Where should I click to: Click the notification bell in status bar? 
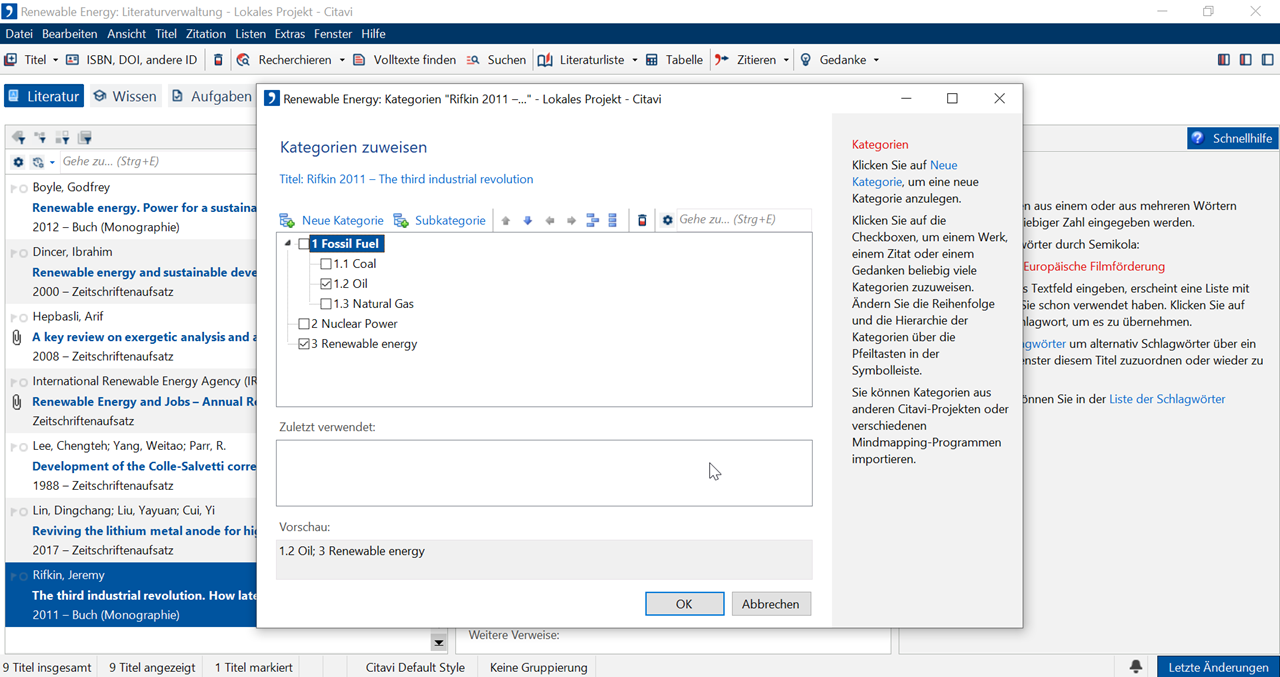point(1136,667)
